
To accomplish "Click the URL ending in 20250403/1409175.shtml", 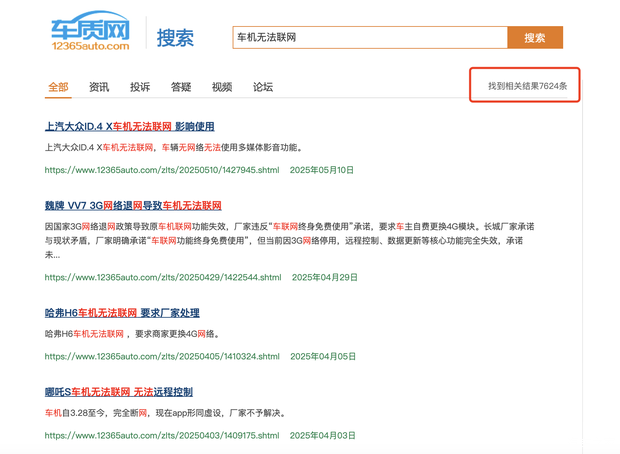I will 162,436.
